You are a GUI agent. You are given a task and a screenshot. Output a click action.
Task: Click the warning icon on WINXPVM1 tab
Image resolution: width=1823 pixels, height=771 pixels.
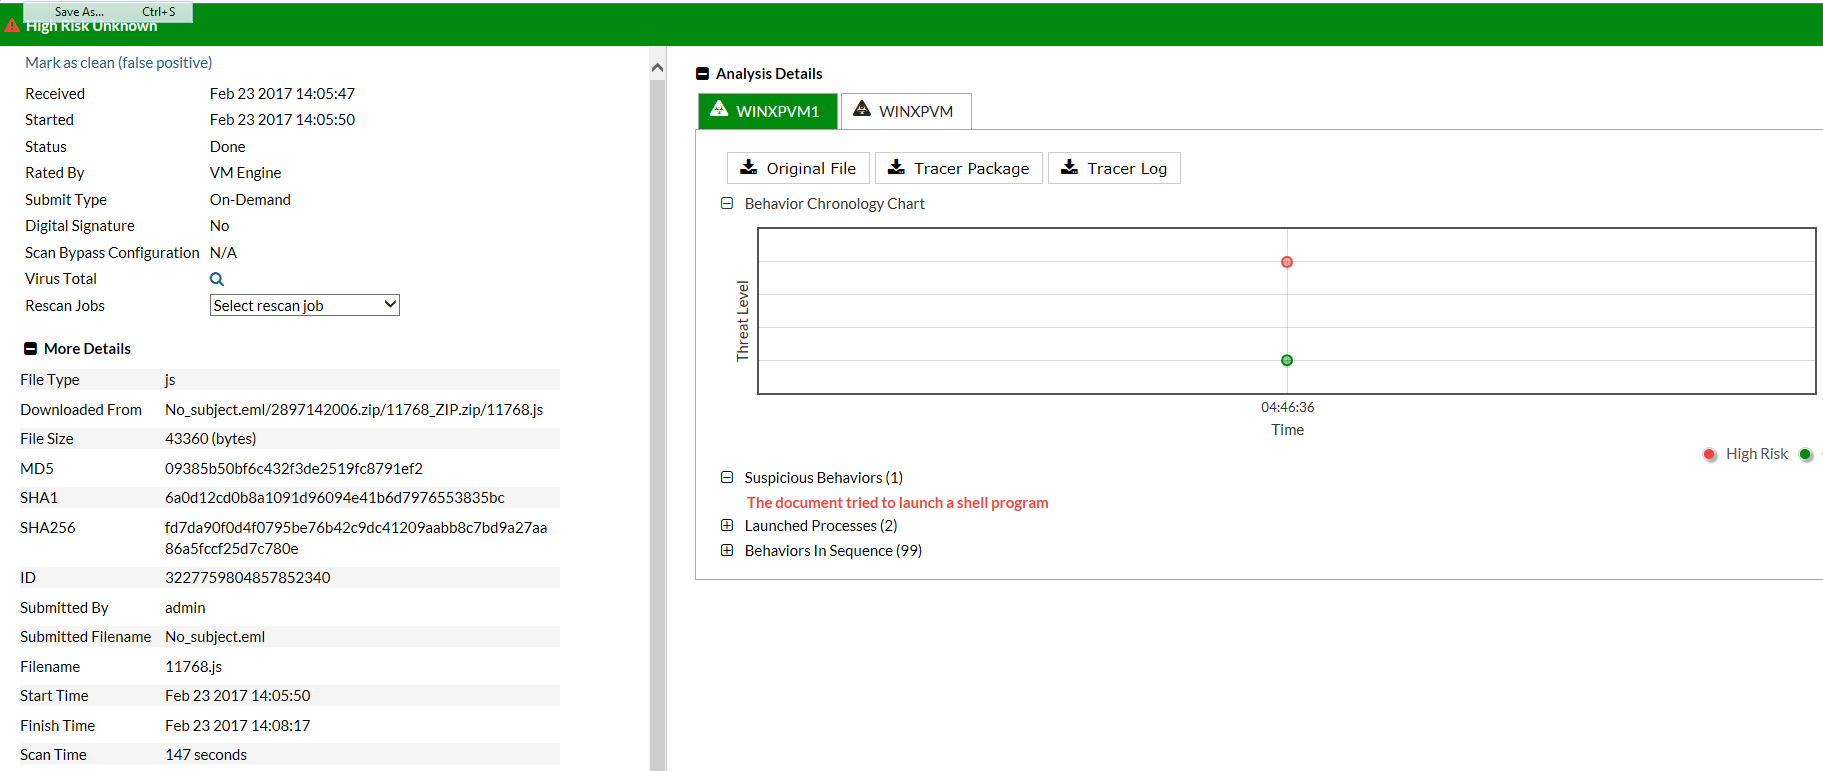pos(719,109)
